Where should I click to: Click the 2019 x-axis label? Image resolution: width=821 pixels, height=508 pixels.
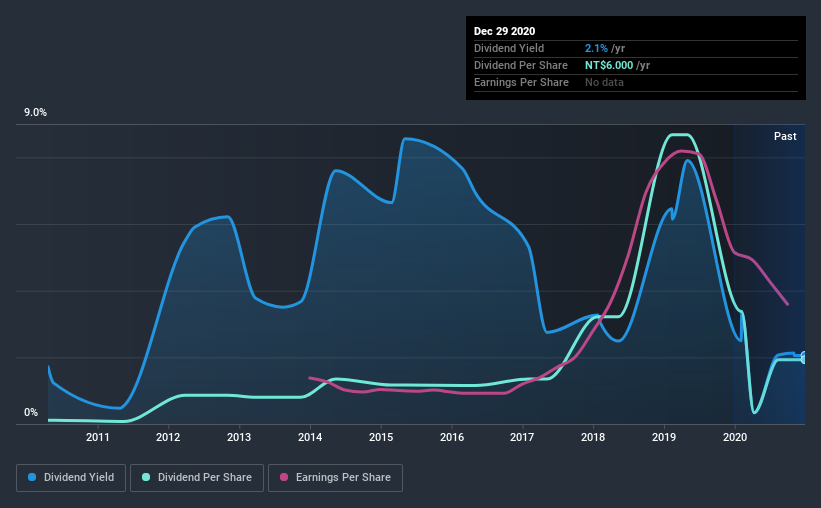664,437
